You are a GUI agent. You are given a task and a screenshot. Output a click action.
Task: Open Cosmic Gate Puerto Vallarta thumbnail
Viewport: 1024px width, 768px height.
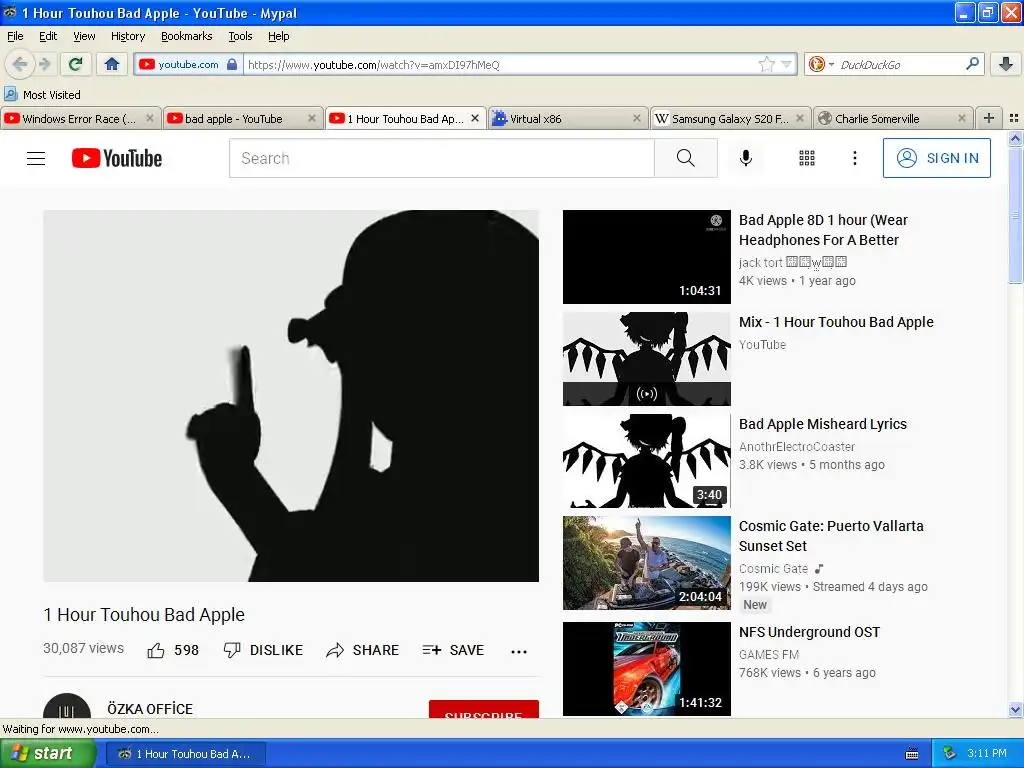point(647,563)
